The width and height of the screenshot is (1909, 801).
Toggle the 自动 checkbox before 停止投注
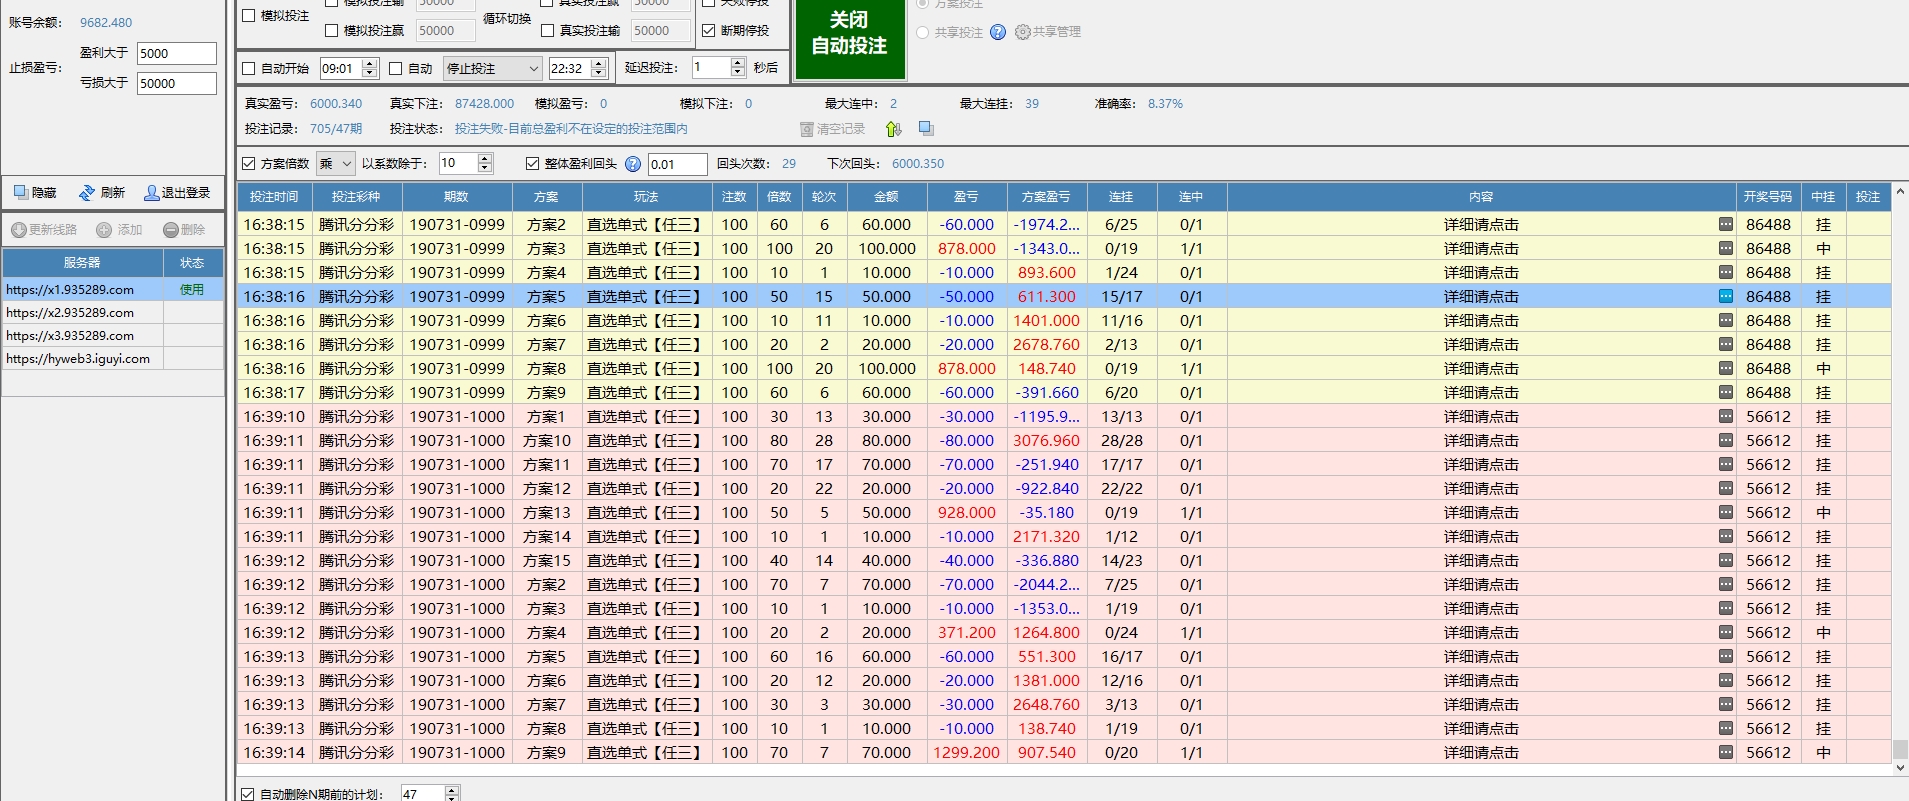396,69
